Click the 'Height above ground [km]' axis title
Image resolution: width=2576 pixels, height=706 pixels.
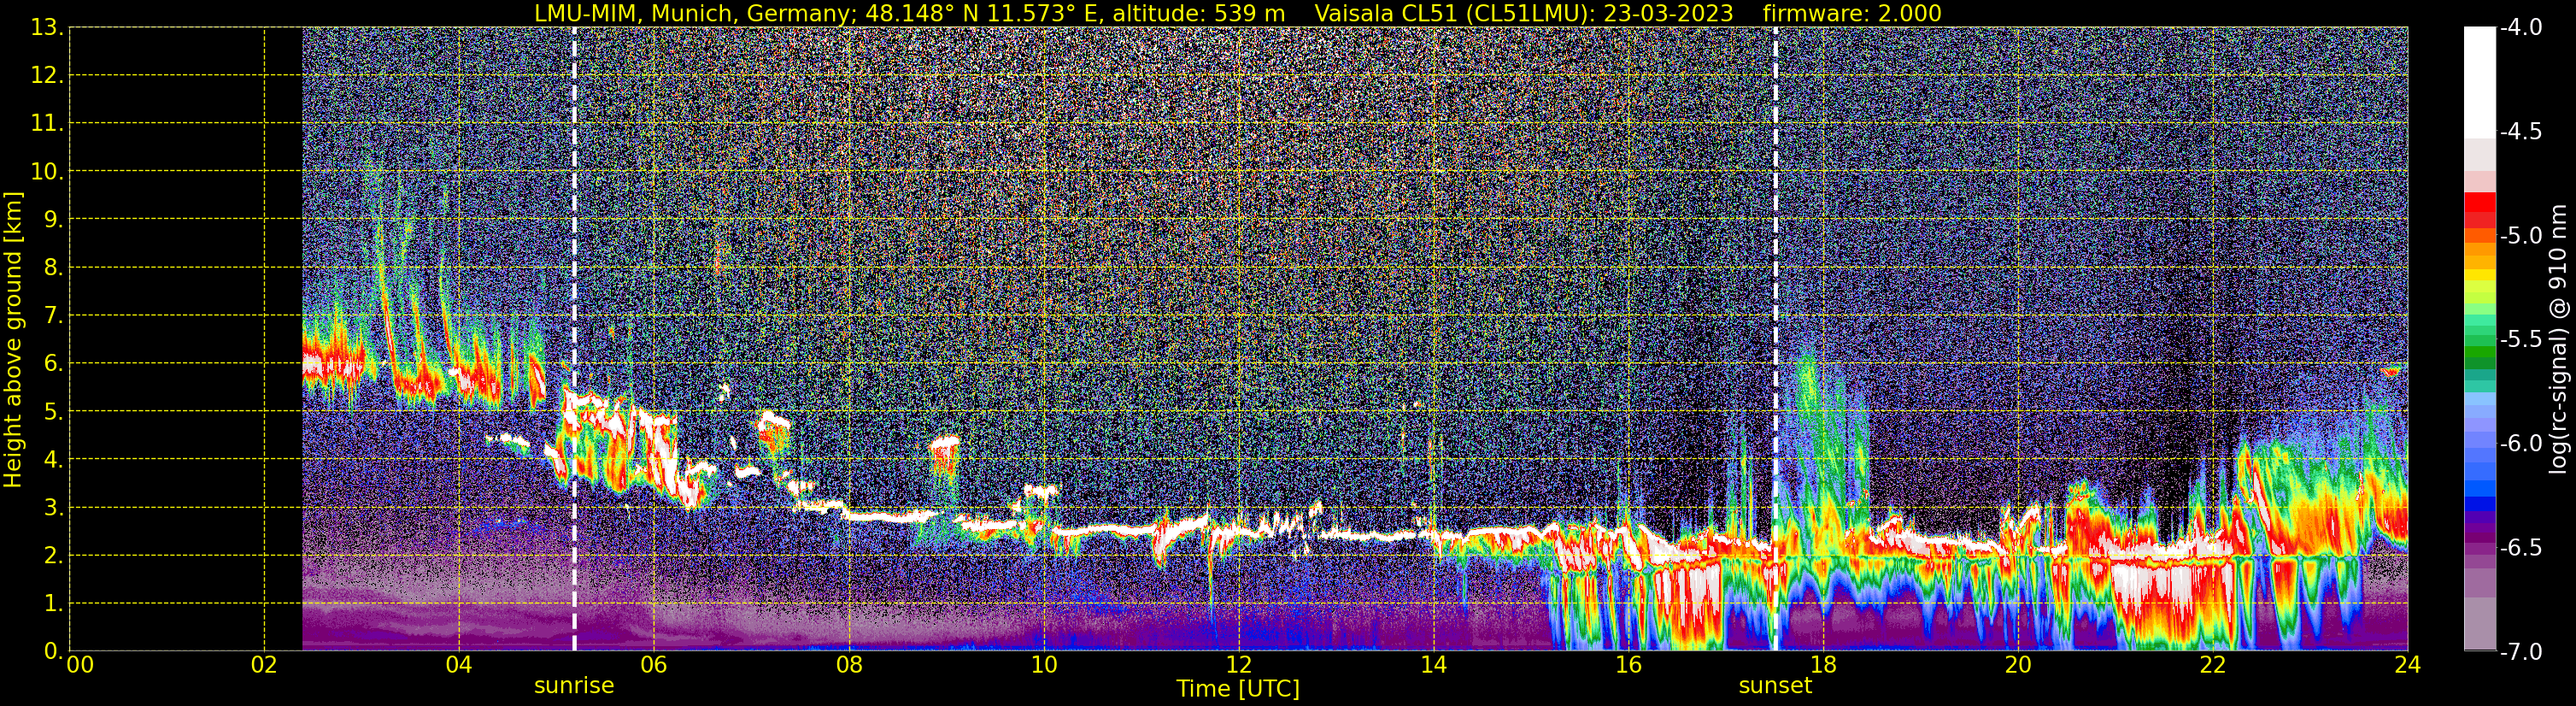[x=13, y=339]
